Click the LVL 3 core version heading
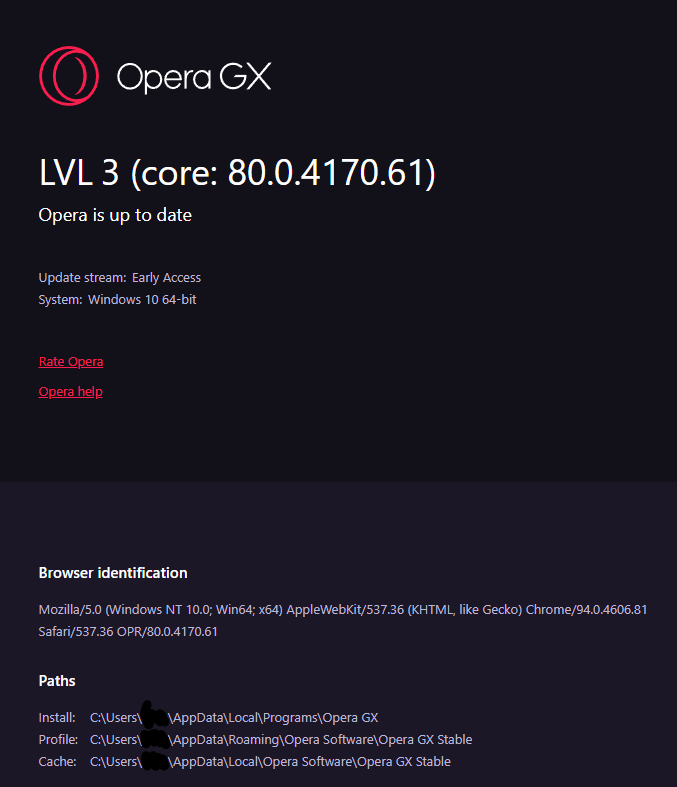The image size is (677, 787). pyautogui.click(x=237, y=173)
